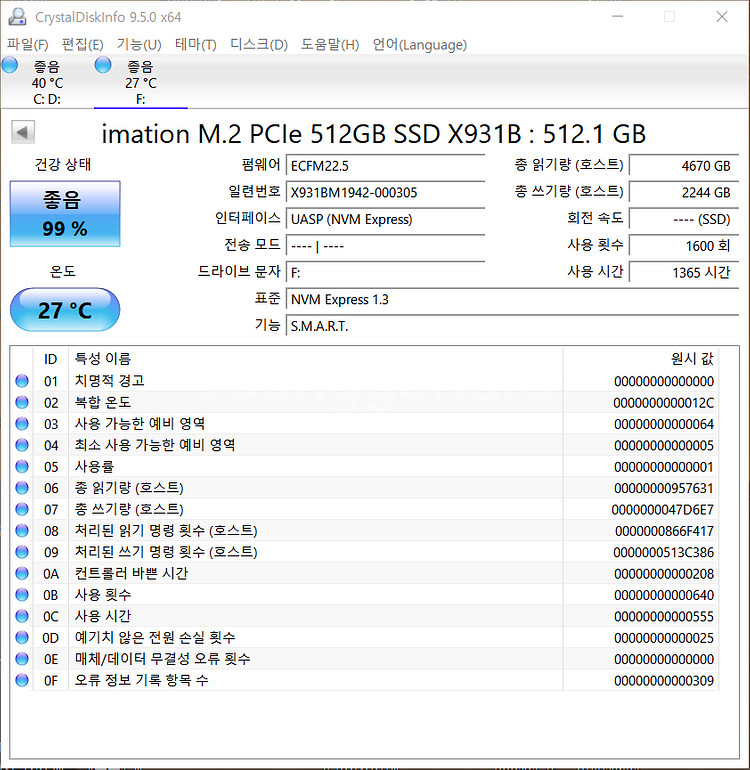
Task: Click the 27 °C temperature button
Action: click(x=65, y=310)
